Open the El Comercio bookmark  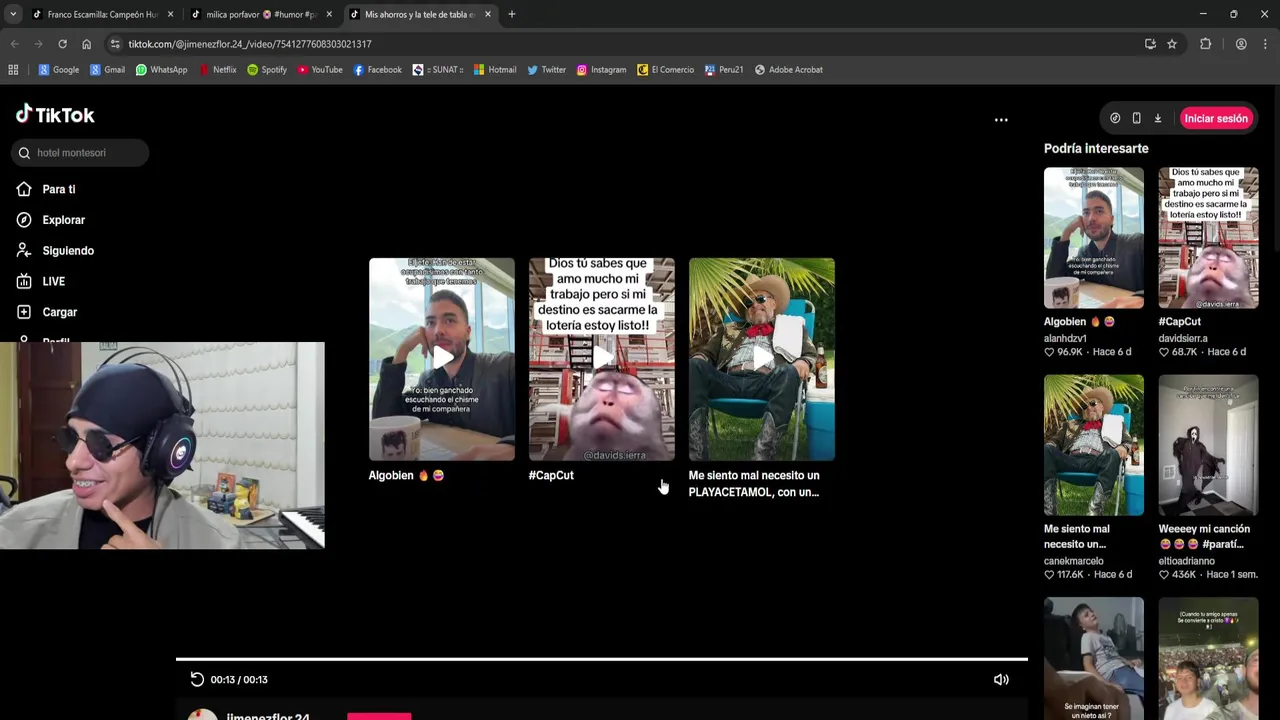[x=665, y=70]
